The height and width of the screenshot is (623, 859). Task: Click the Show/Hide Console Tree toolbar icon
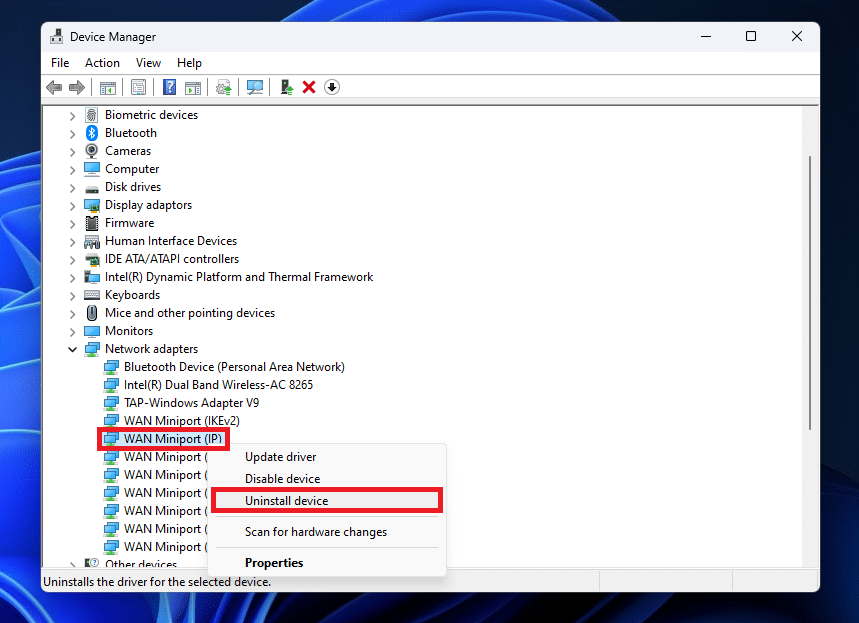point(107,87)
